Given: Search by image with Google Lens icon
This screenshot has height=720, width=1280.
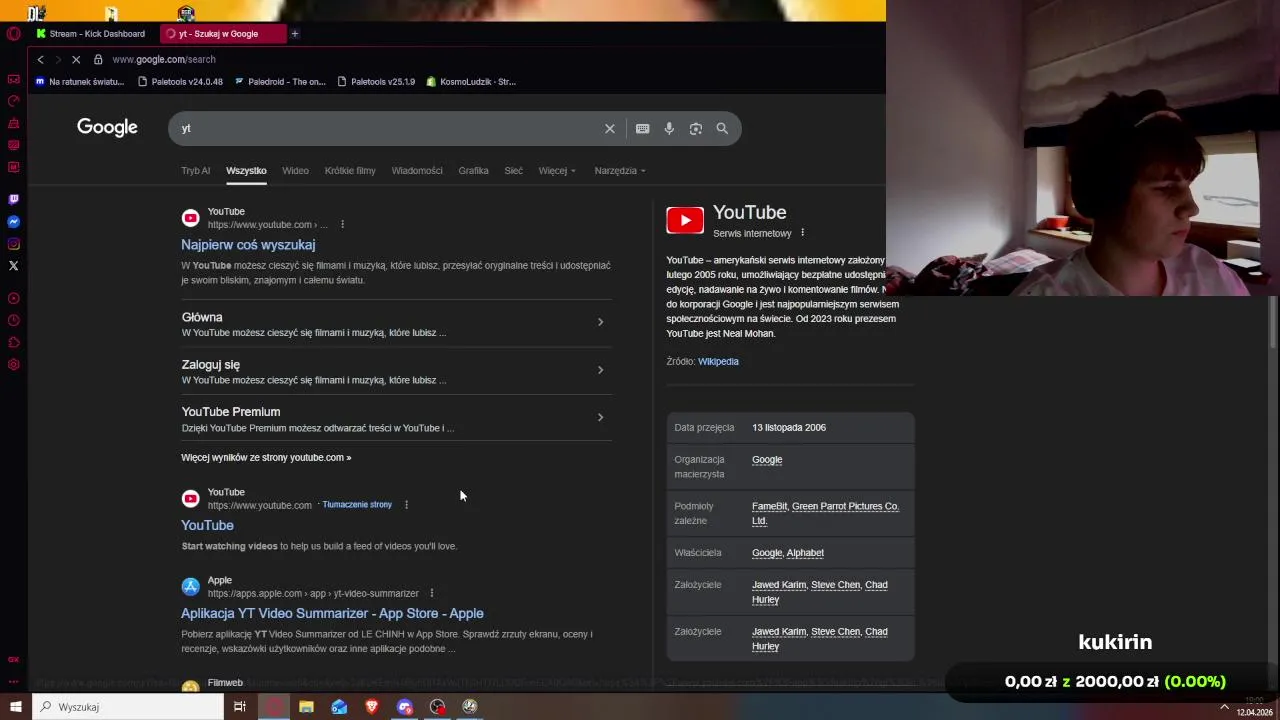Looking at the screenshot, I should tap(696, 128).
